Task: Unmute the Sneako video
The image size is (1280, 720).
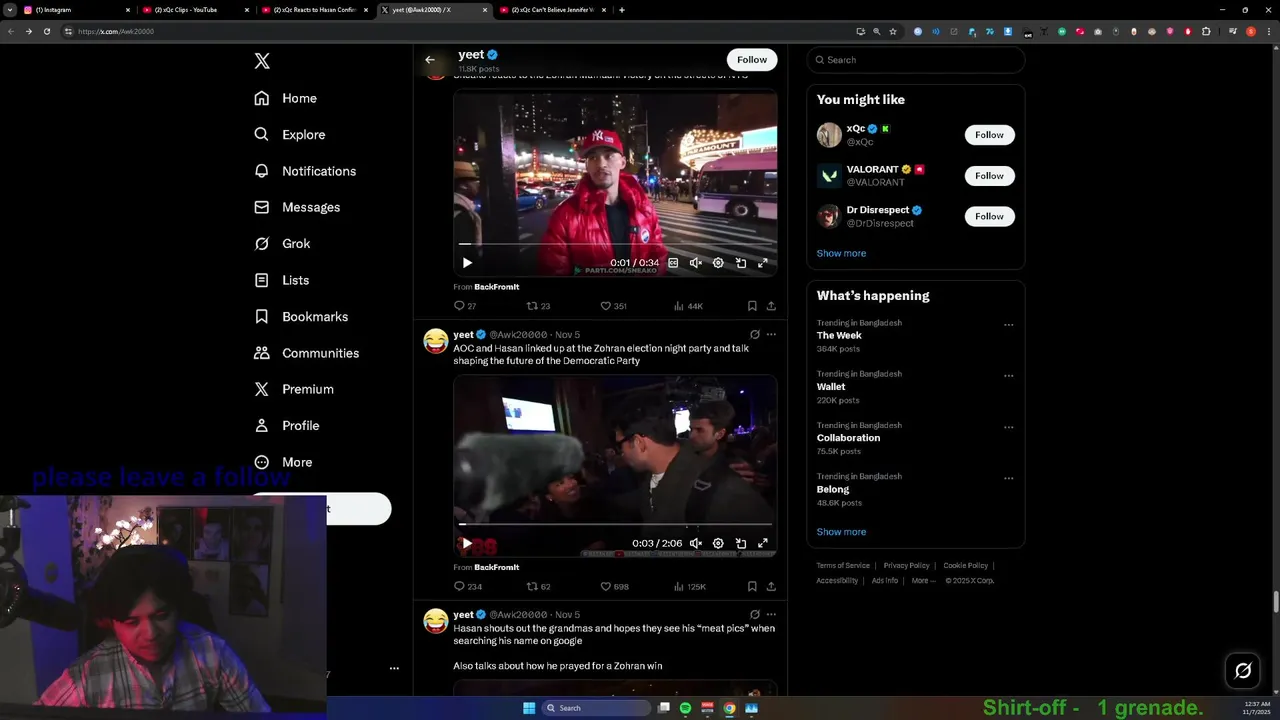Action: tap(696, 263)
